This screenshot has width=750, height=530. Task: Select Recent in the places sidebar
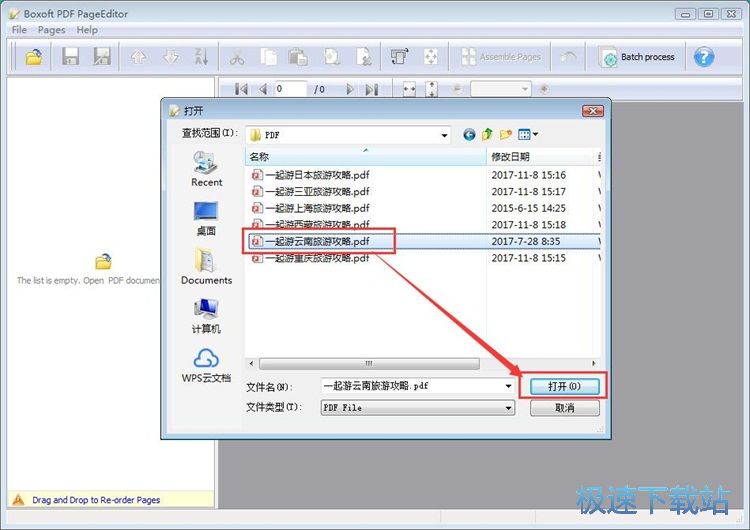coord(206,168)
